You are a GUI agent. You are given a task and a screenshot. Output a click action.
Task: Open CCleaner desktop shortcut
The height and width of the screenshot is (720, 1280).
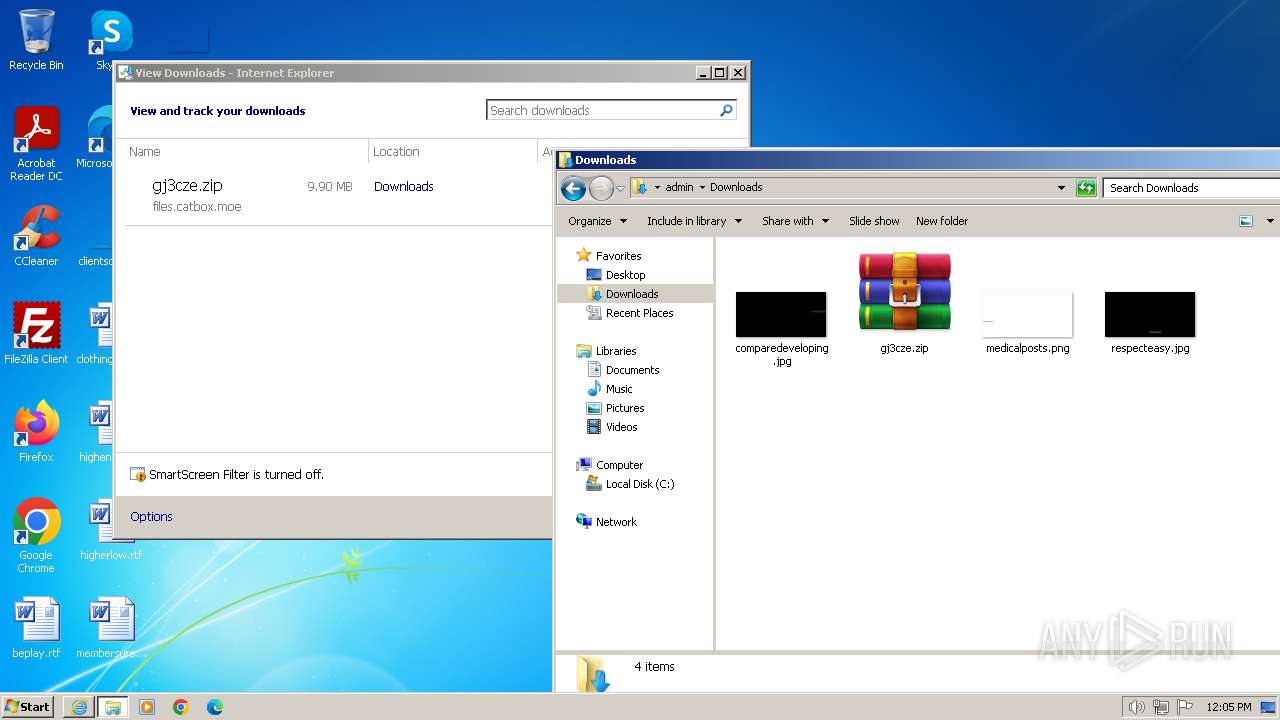[x=36, y=236]
